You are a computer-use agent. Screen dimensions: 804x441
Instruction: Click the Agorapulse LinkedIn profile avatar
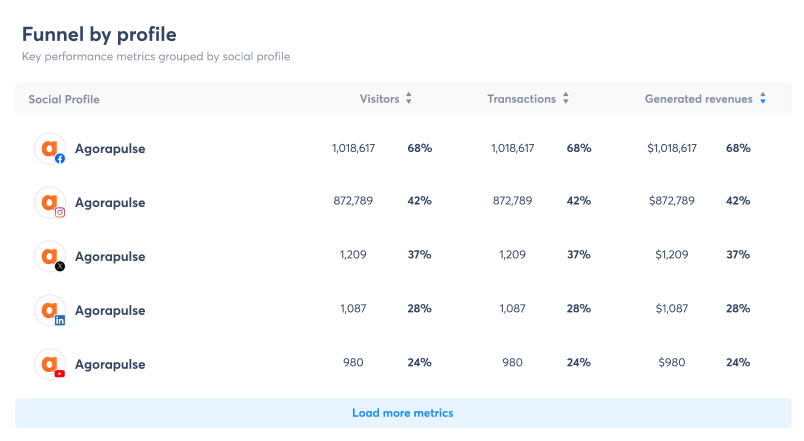(x=49, y=310)
